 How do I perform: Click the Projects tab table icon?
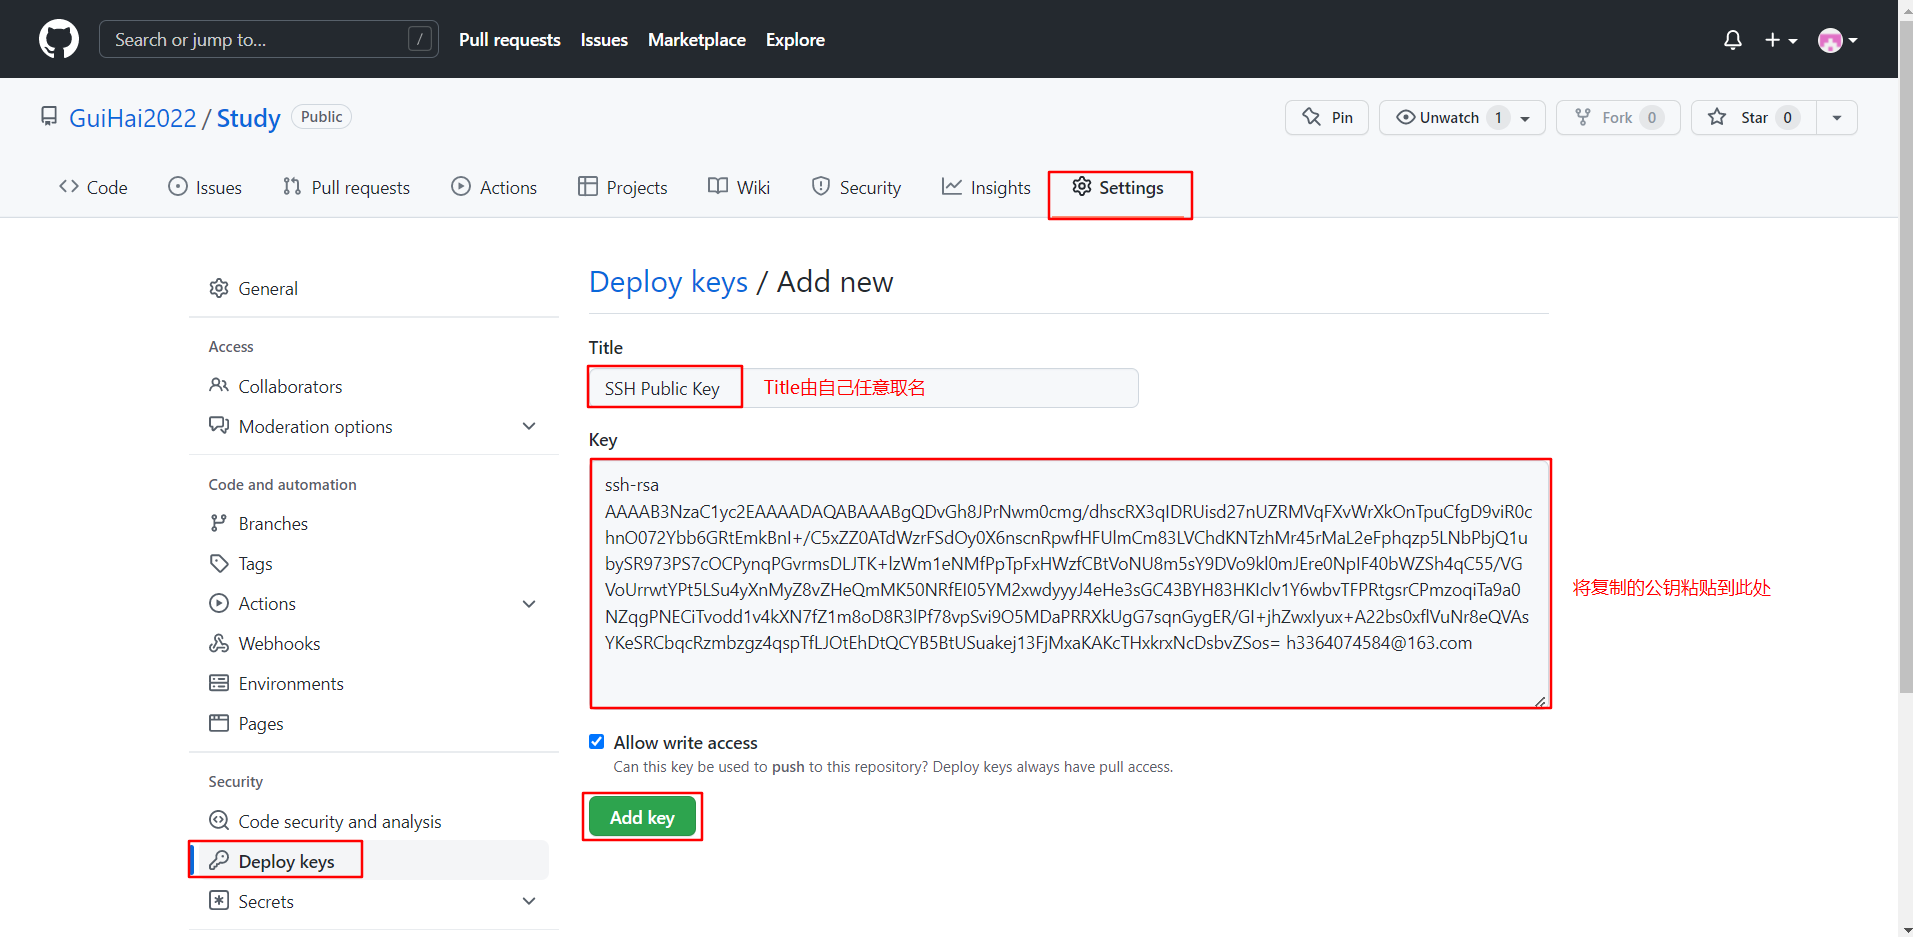[x=588, y=187]
